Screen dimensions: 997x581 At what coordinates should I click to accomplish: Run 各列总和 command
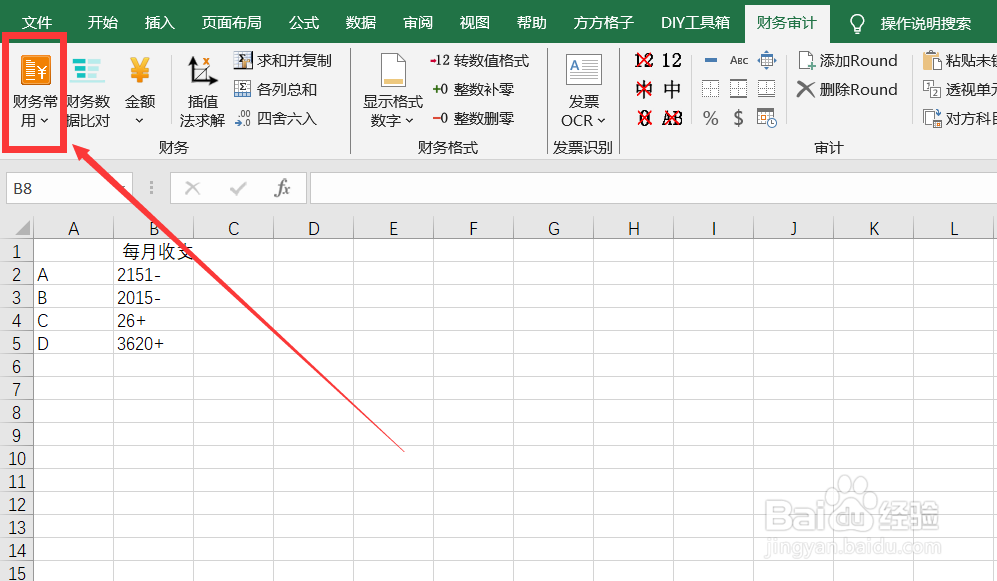pos(275,89)
